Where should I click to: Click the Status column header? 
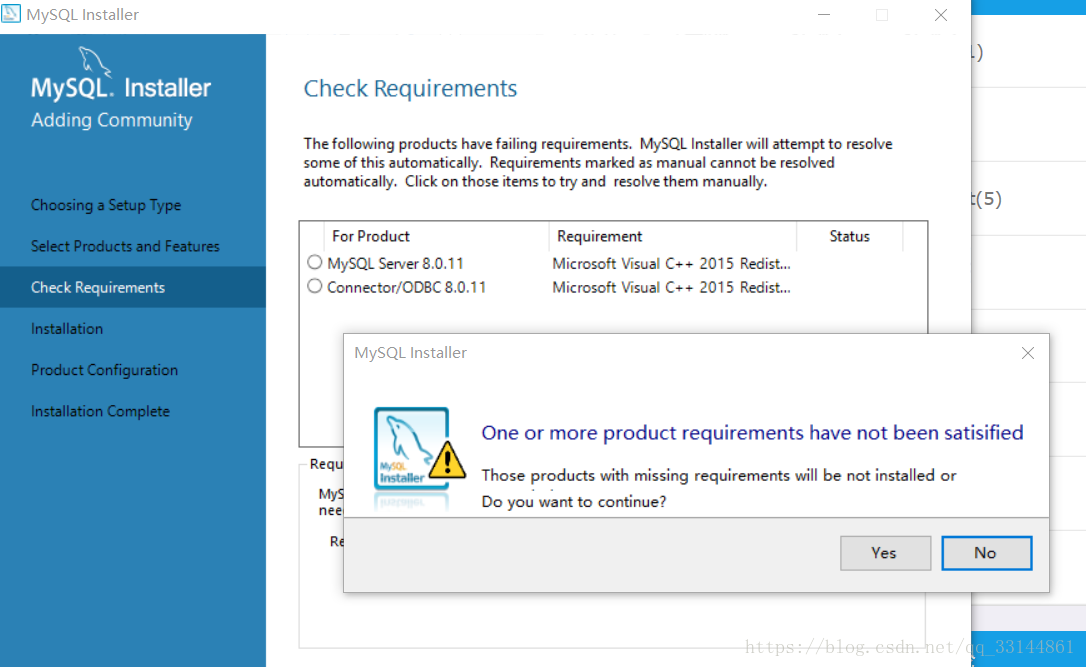click(x=850, y=236)
